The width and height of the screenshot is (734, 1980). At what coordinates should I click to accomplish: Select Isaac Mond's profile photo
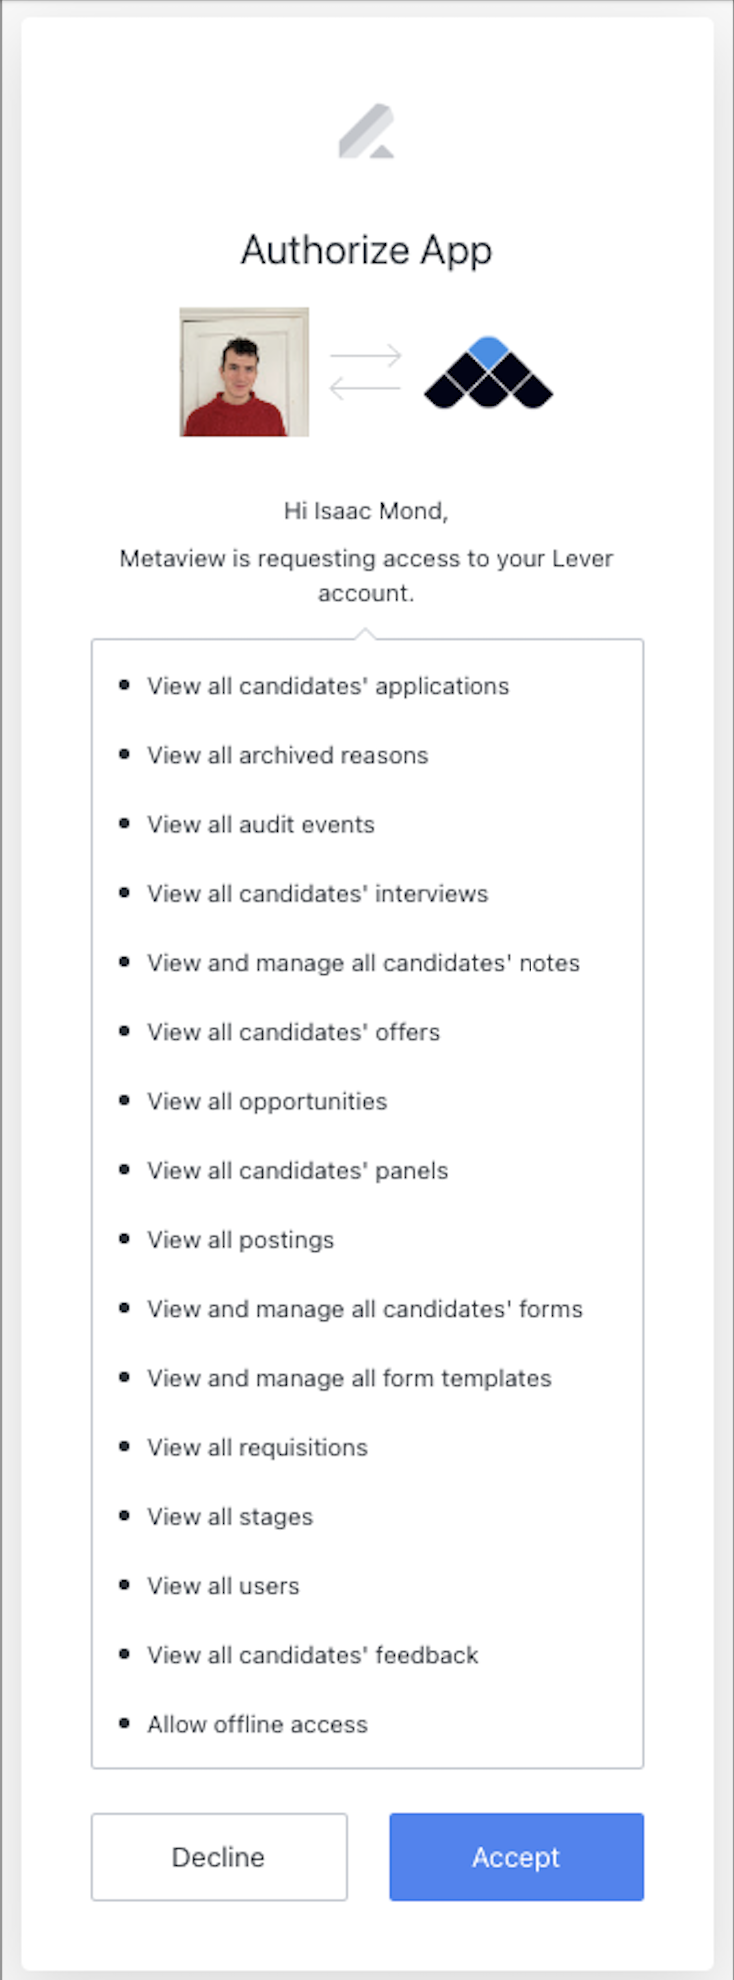244,373
